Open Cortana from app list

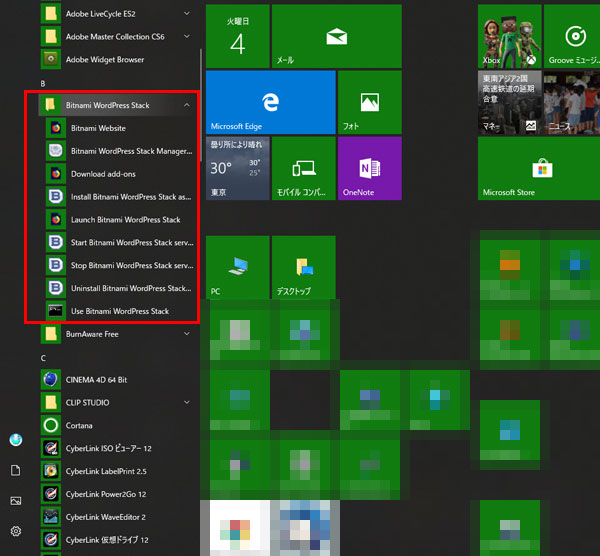pyautogui.click(x=119, y=426)
